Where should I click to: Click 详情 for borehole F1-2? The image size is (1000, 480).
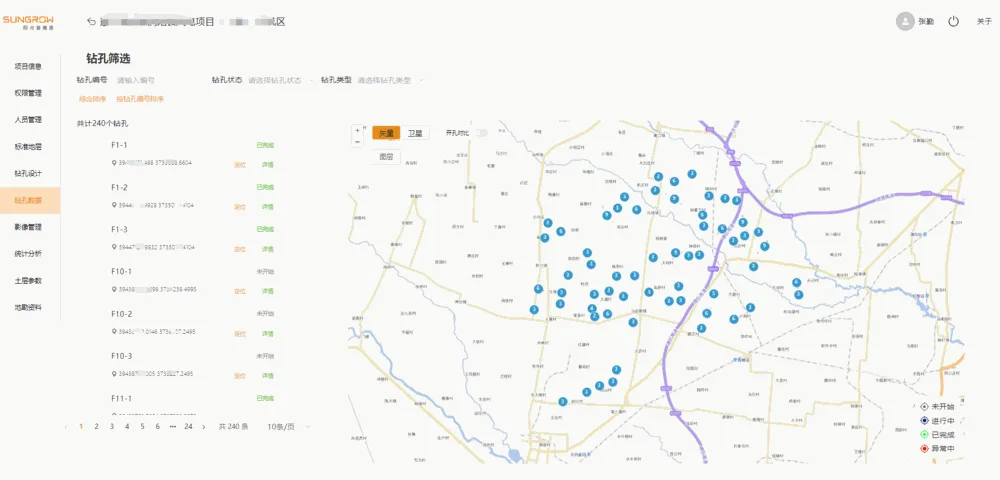point(267,207)
